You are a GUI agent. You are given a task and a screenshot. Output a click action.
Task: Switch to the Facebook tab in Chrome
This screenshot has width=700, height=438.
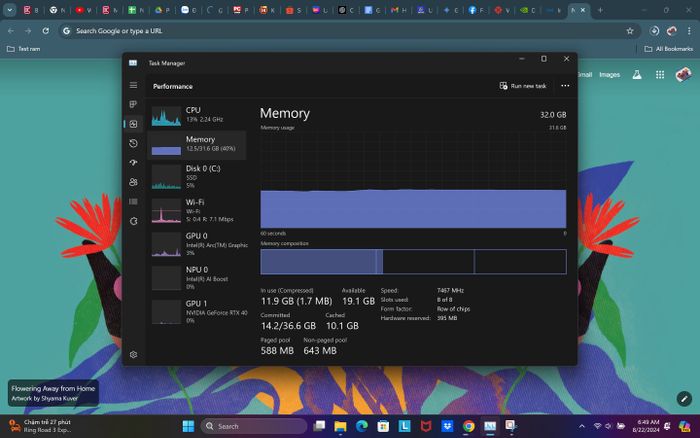[x=475, y=10]
